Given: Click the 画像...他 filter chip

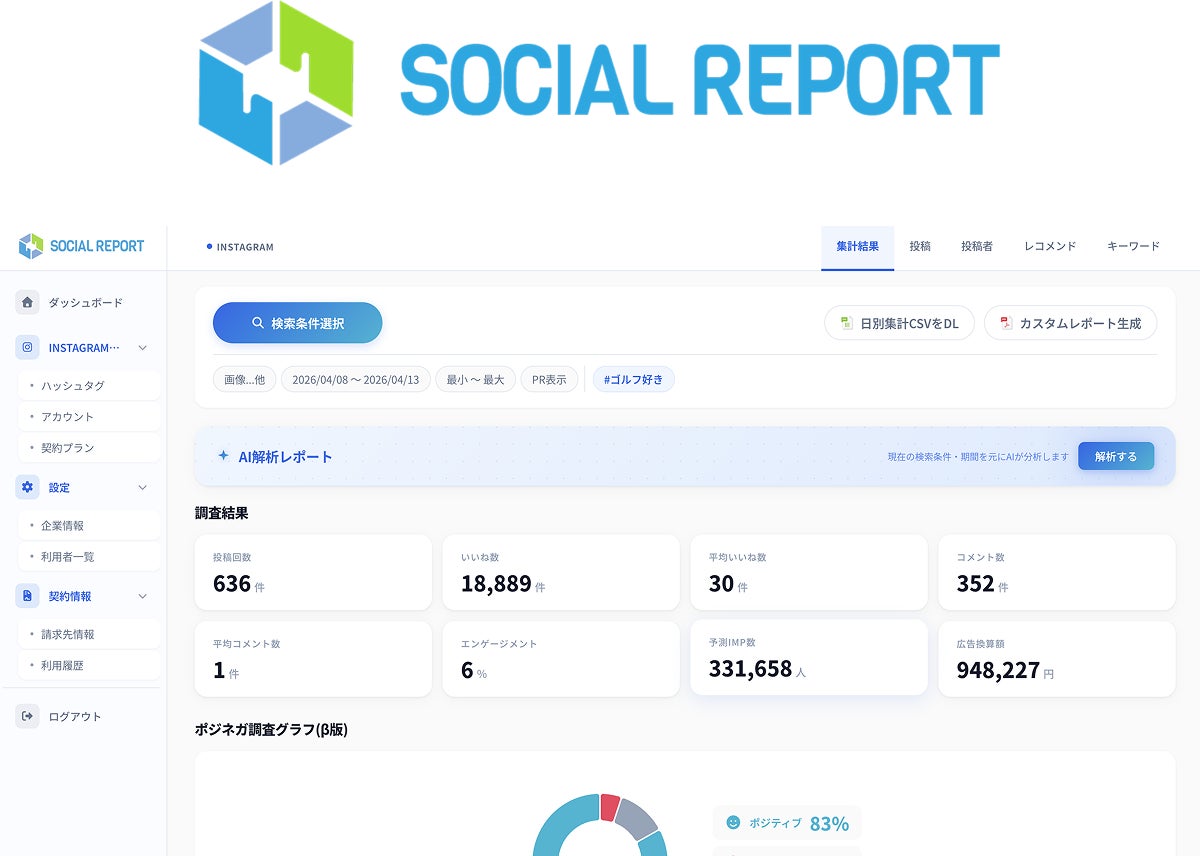Looking at the screenshot, I should [244, 380].
